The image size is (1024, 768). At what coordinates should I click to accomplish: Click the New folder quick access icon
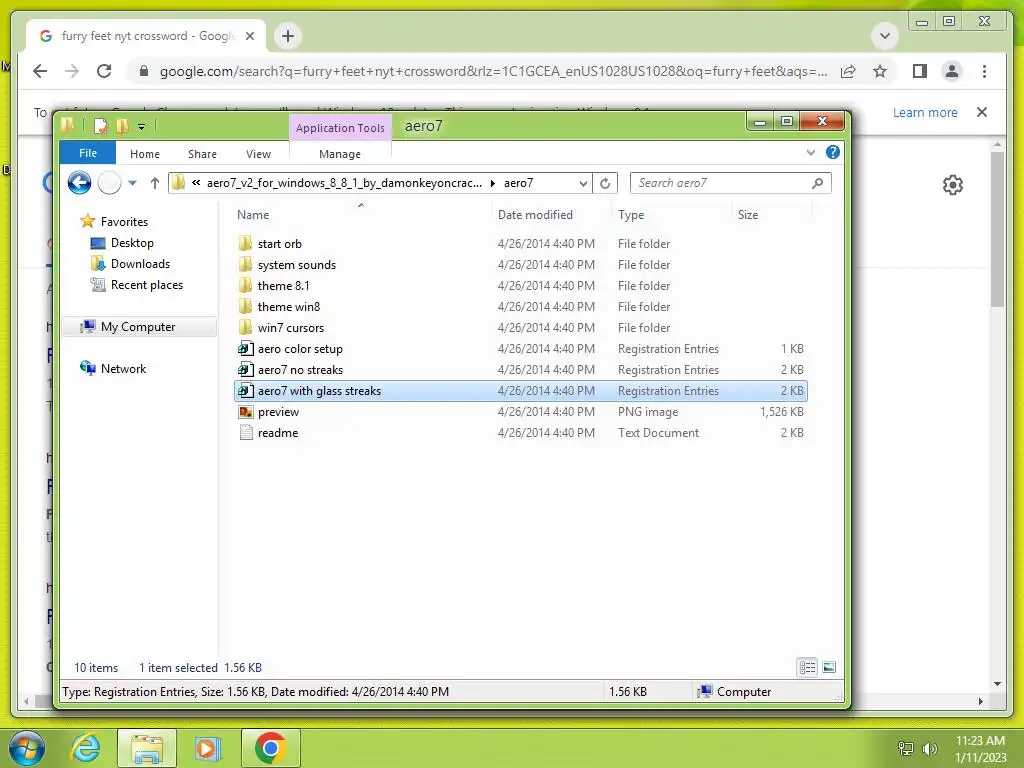tap(122, 126)
